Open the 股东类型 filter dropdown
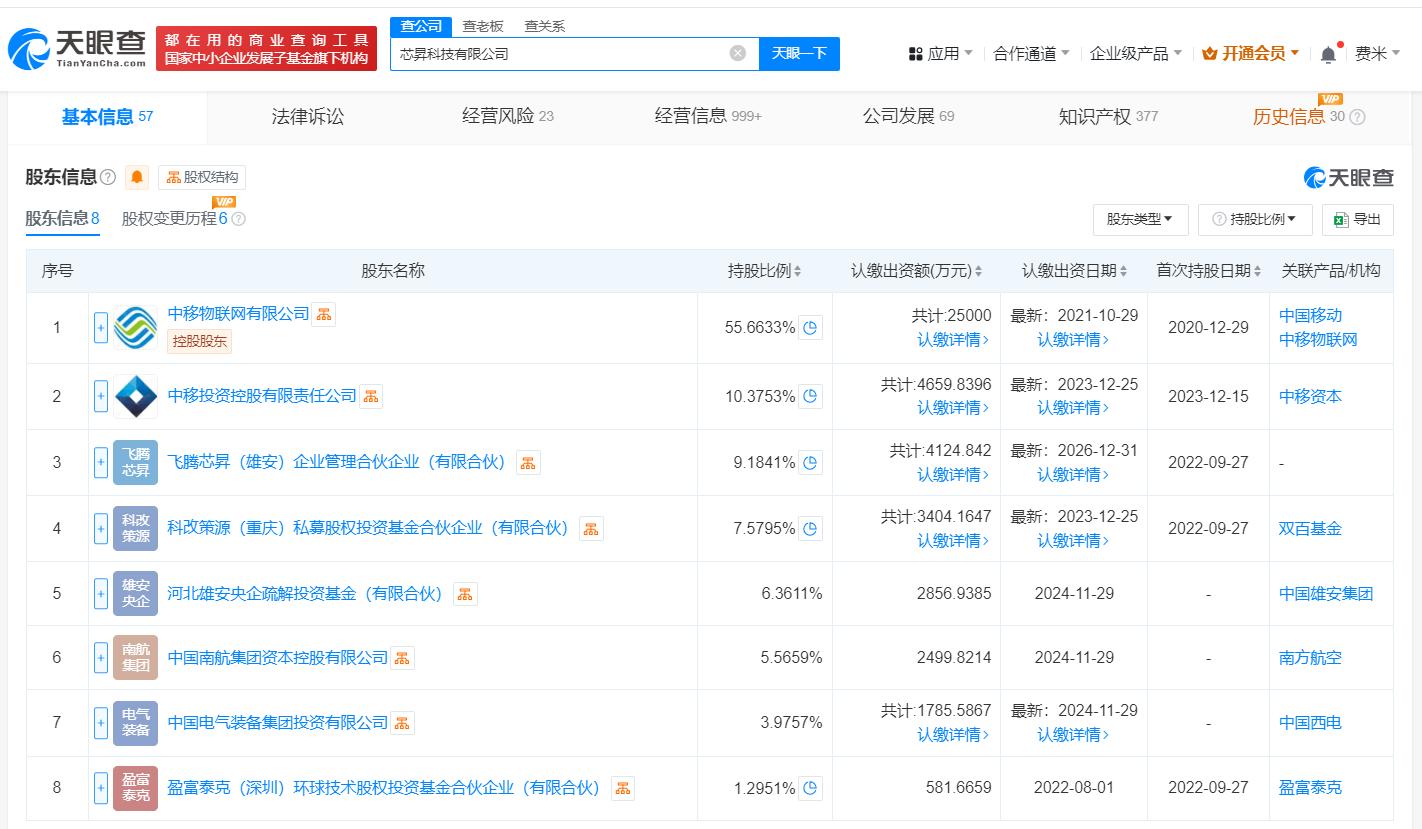This screenshot has width=1422, height=829. click(x=1141, y=219)
